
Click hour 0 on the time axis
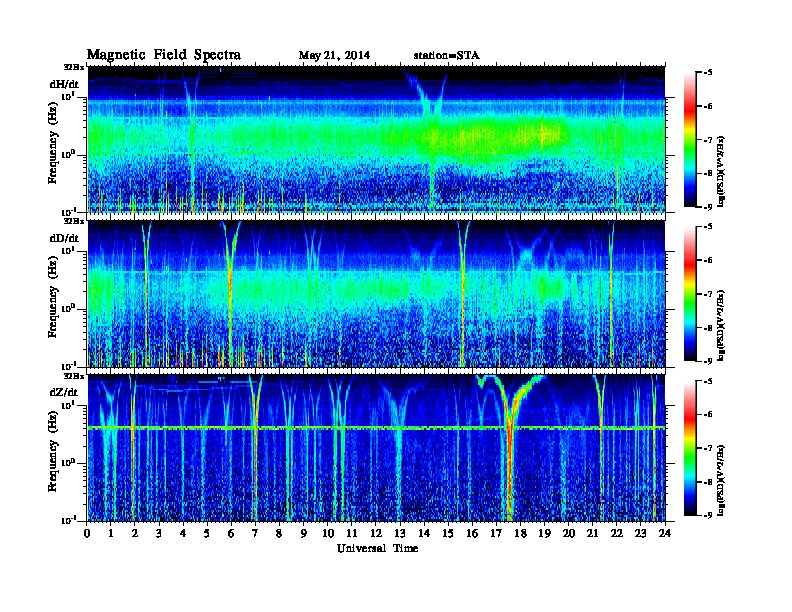[87, 533]
